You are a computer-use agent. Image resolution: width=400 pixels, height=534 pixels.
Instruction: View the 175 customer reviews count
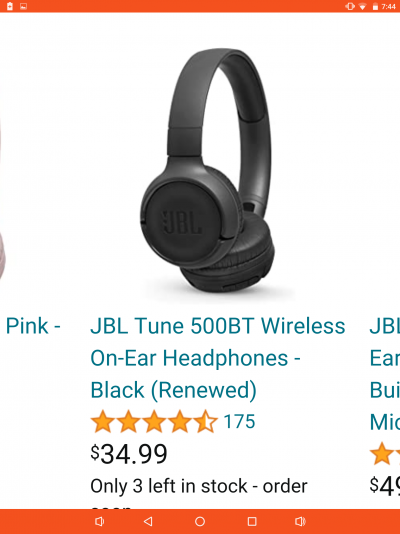(x=239, y=422)
